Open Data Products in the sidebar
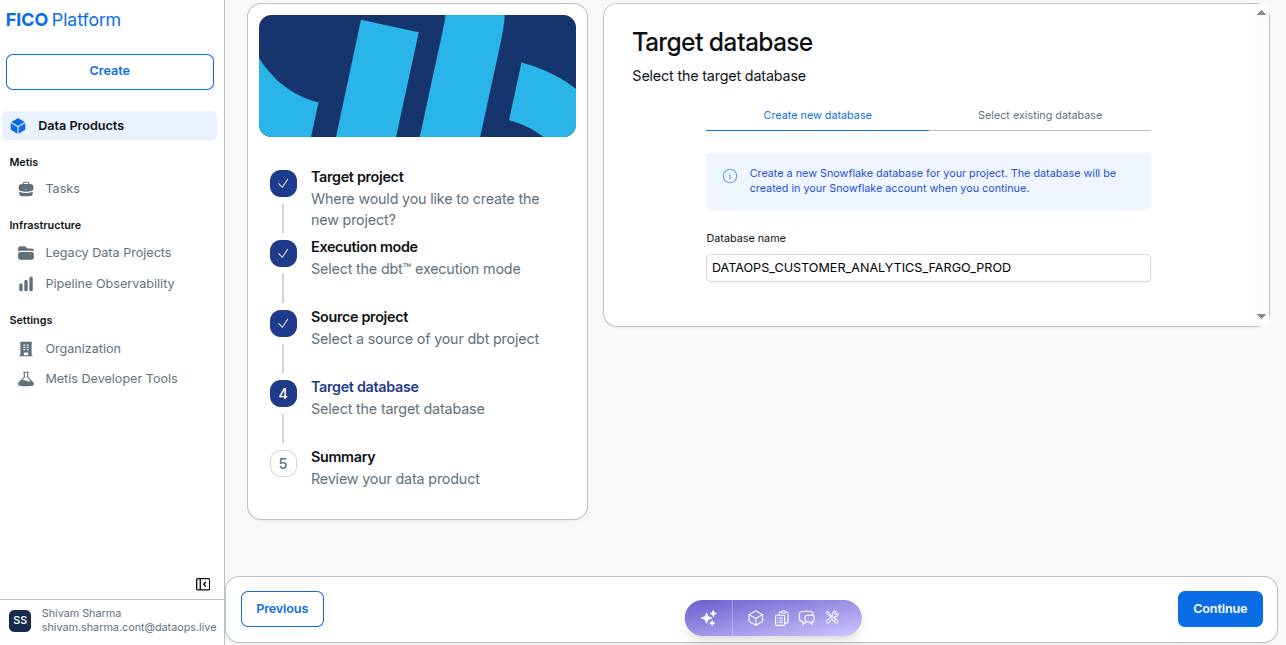This screenshot has width=1286, height=645. (109, 126)
